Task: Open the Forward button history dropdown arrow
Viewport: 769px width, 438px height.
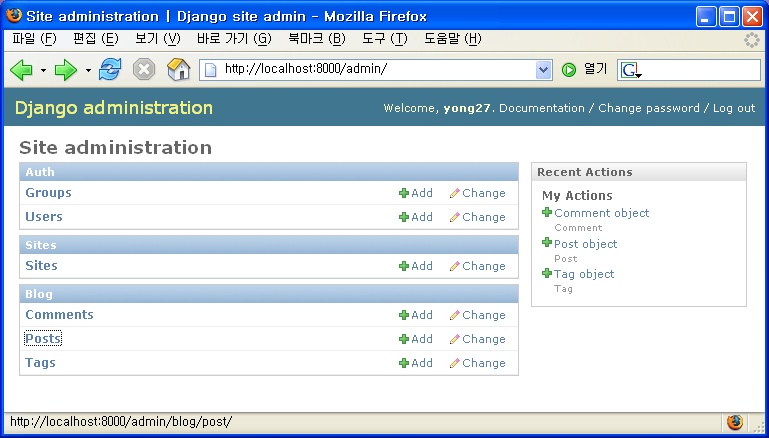Action: pyautogui.click(x=88, y=70)
